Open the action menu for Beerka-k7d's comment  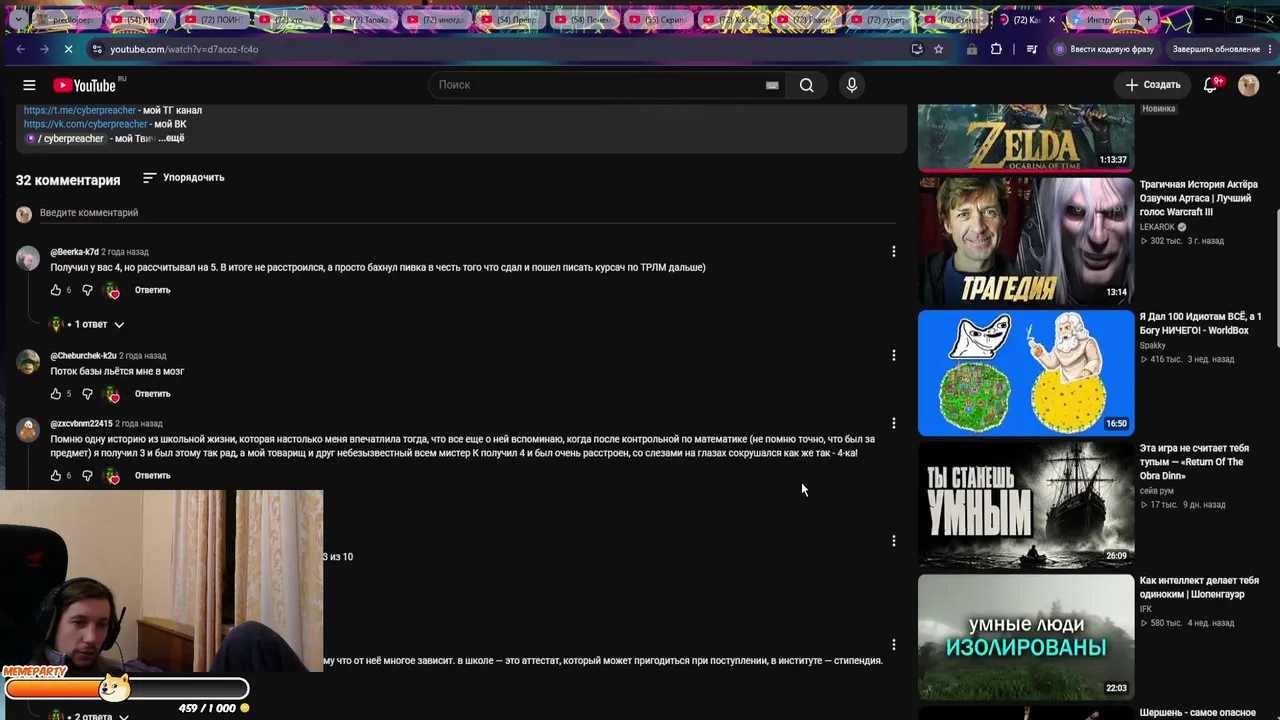(x=894, y=252)
